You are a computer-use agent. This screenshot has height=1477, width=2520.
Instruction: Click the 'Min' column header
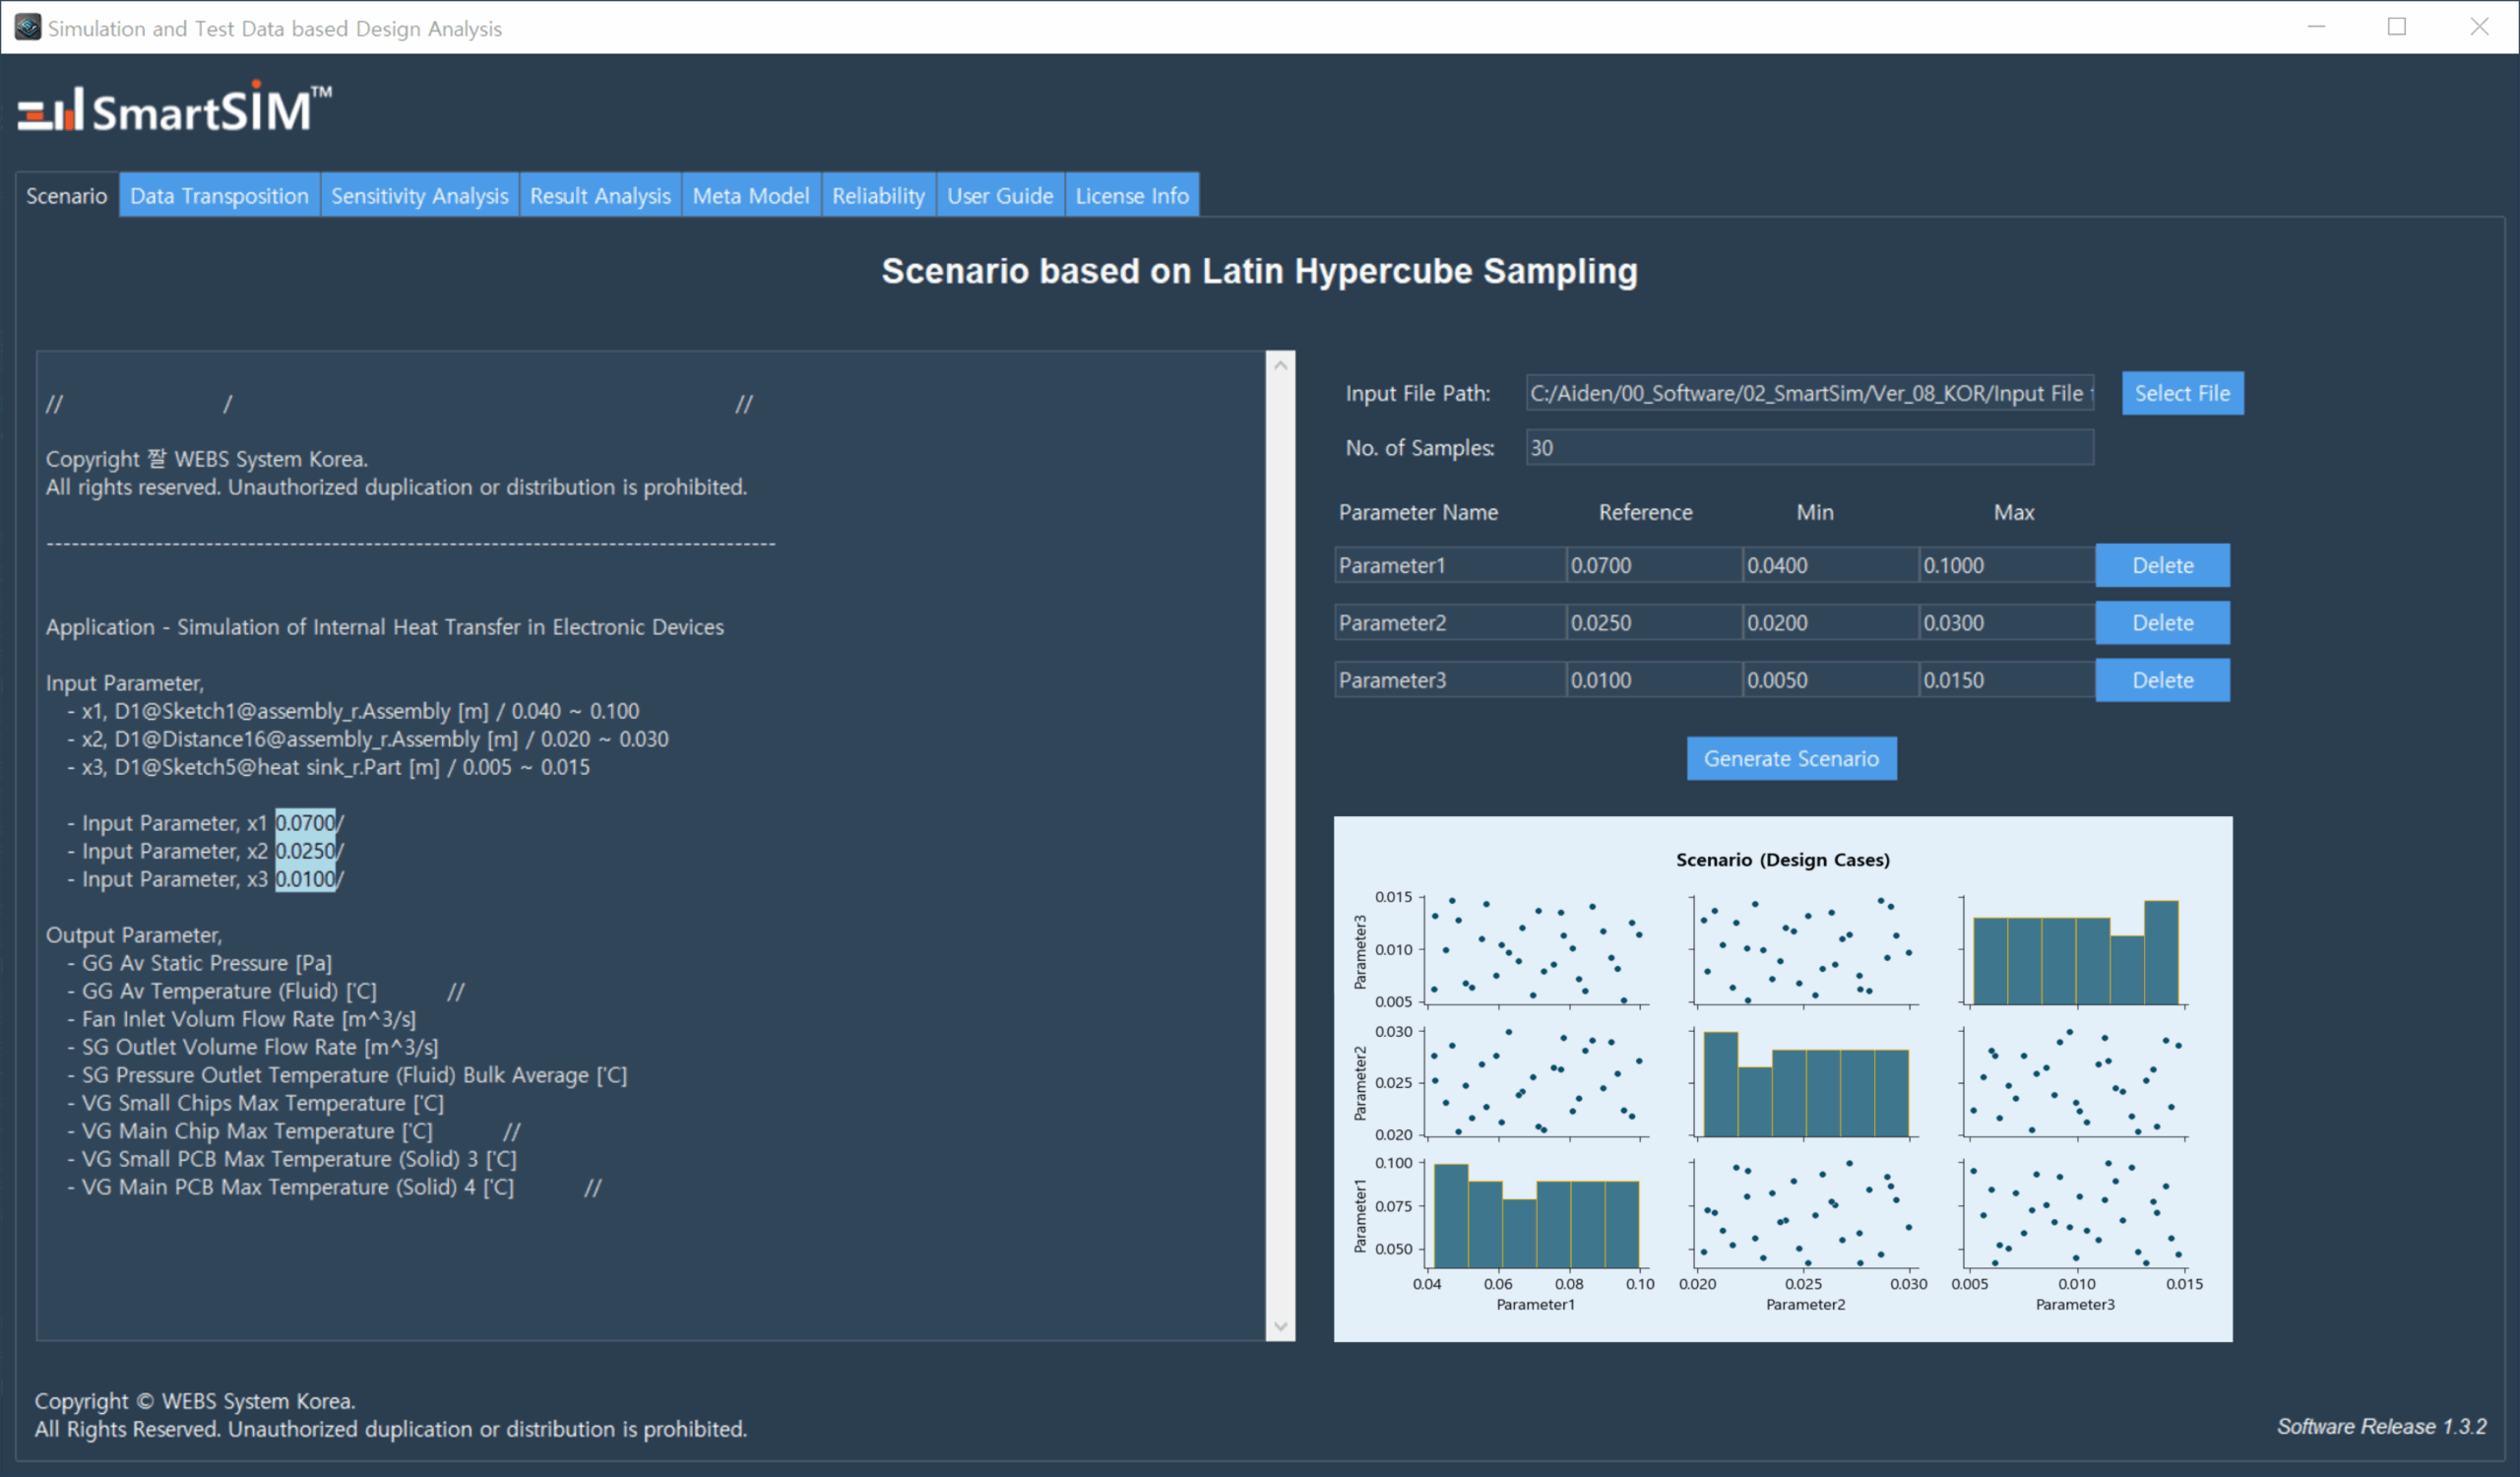click(x=1814, y=512)
